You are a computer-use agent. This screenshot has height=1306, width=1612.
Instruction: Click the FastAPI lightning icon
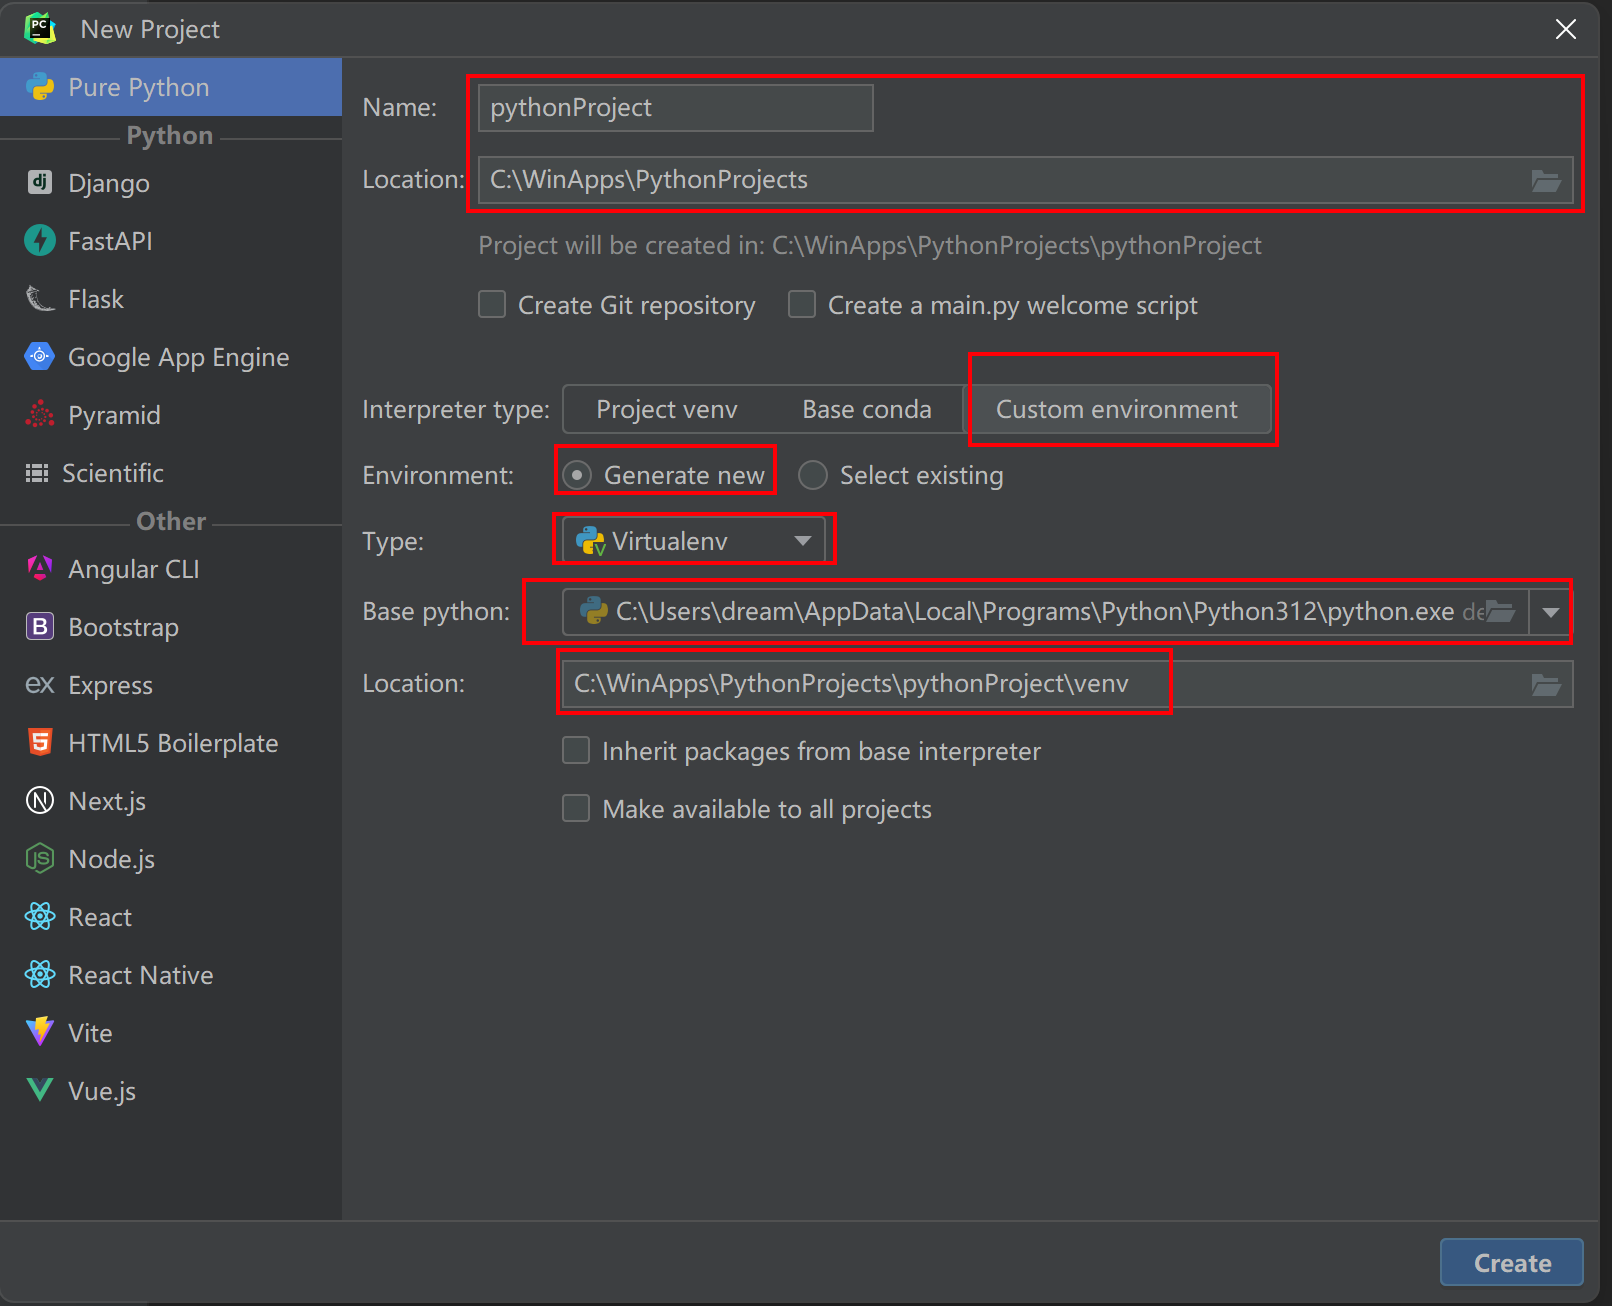(40, 240)
